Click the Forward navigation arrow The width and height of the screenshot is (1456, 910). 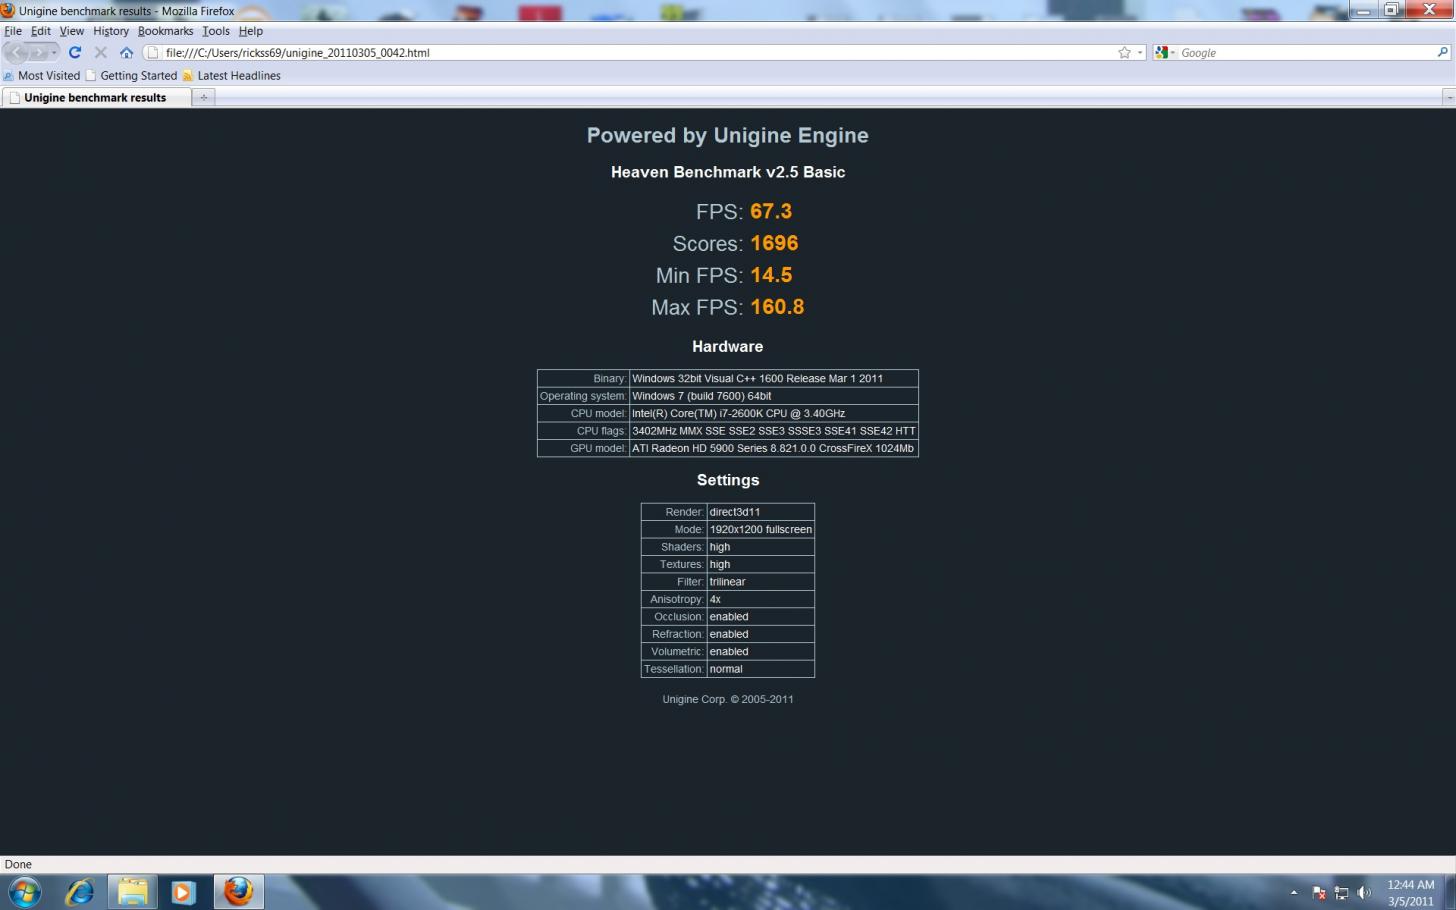(38, 52)
